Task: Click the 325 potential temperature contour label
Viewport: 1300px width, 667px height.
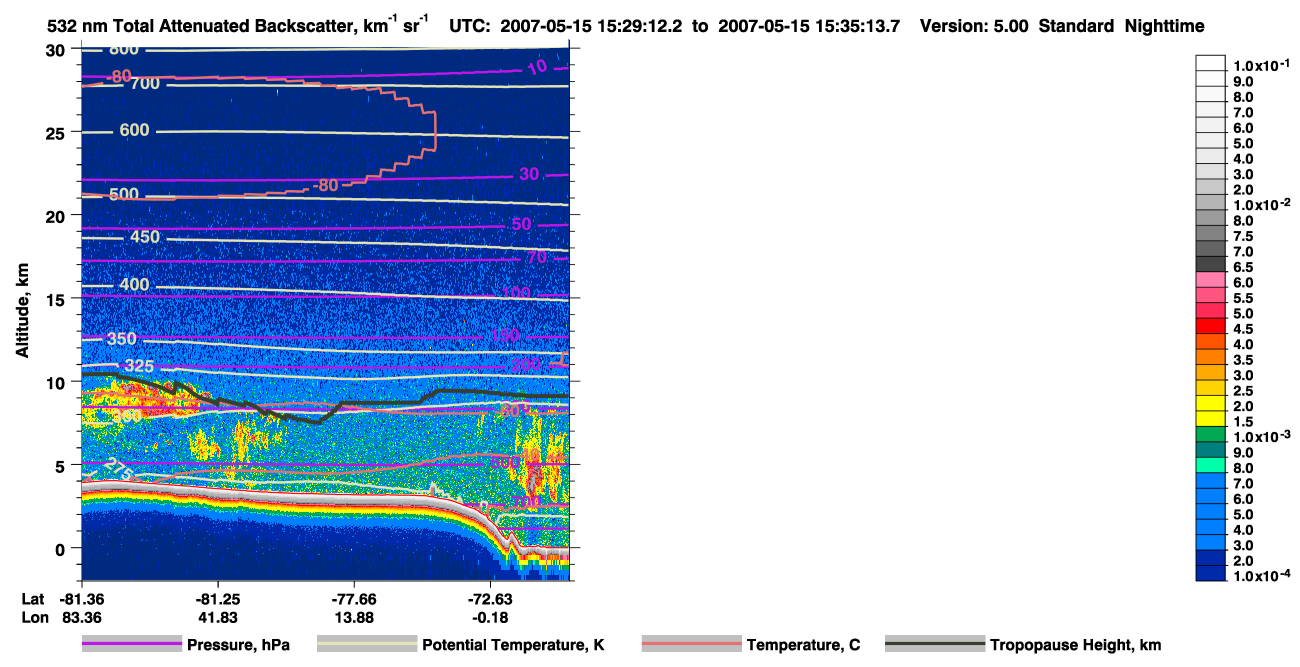Action: [140, 366]
